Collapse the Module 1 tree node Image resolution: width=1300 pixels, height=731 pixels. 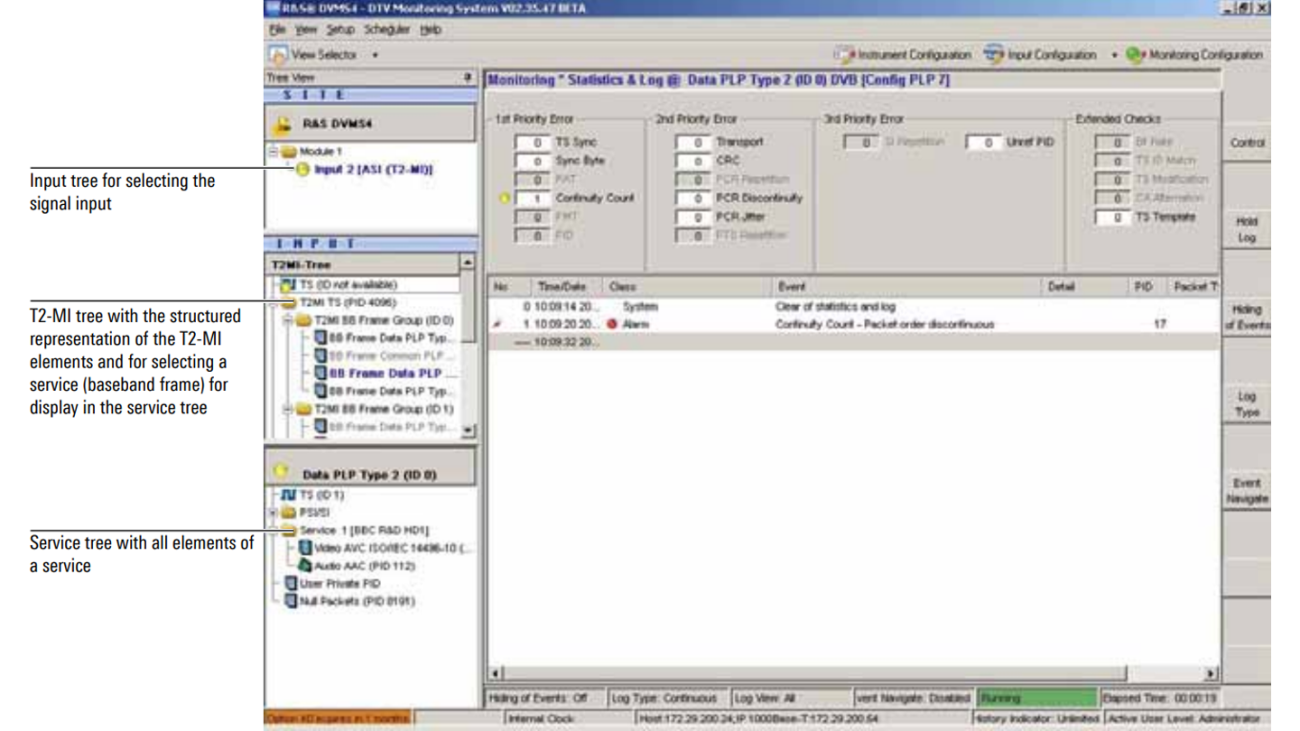[x=273, y=151]
